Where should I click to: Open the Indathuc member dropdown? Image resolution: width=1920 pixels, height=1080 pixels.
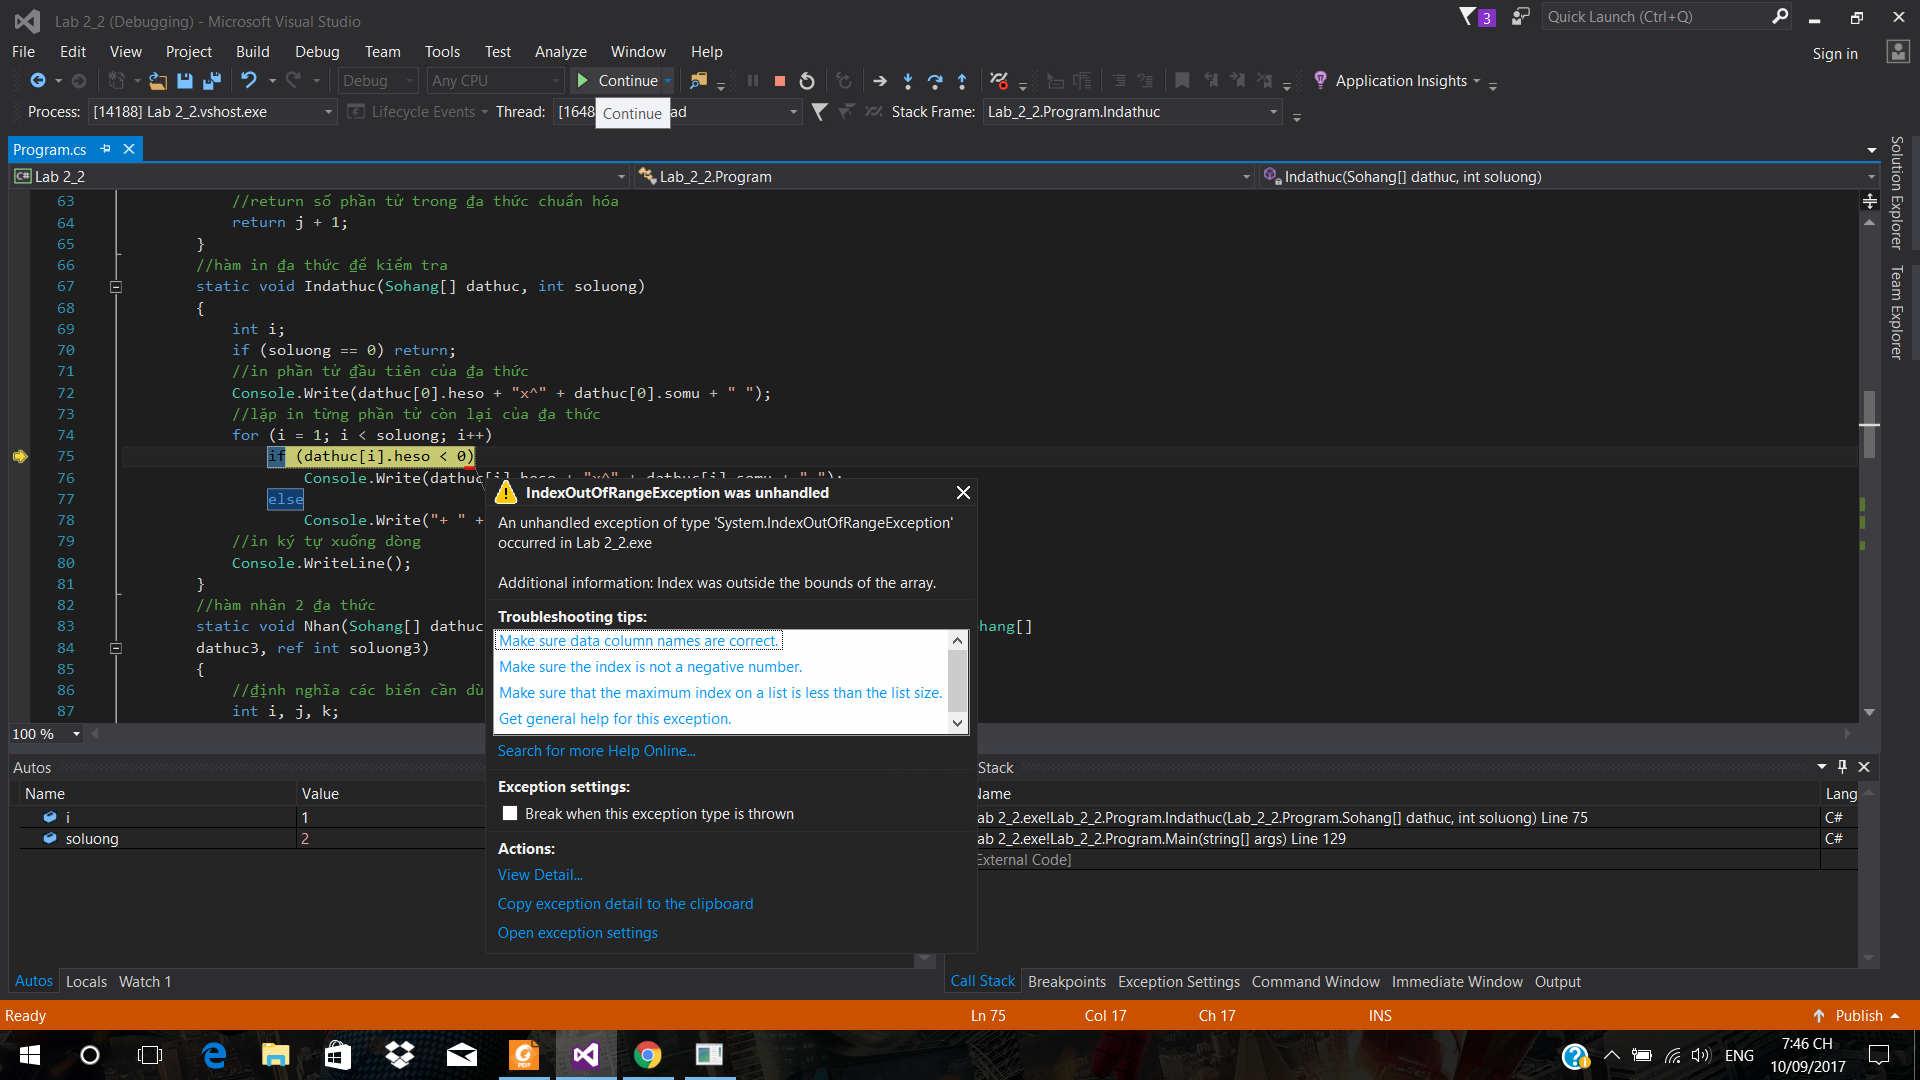(1871, 177)
